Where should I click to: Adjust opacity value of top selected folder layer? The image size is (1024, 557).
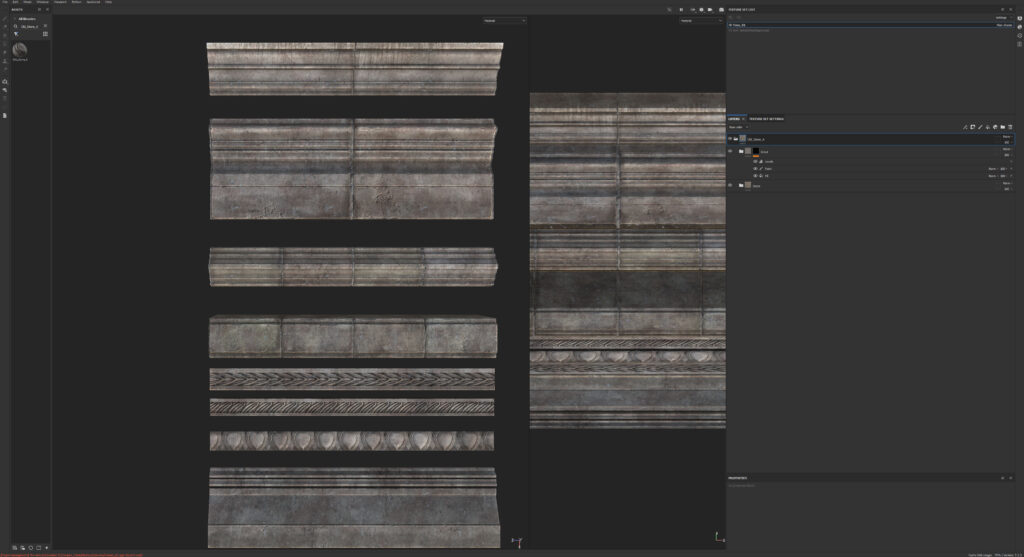[1007, 142]
